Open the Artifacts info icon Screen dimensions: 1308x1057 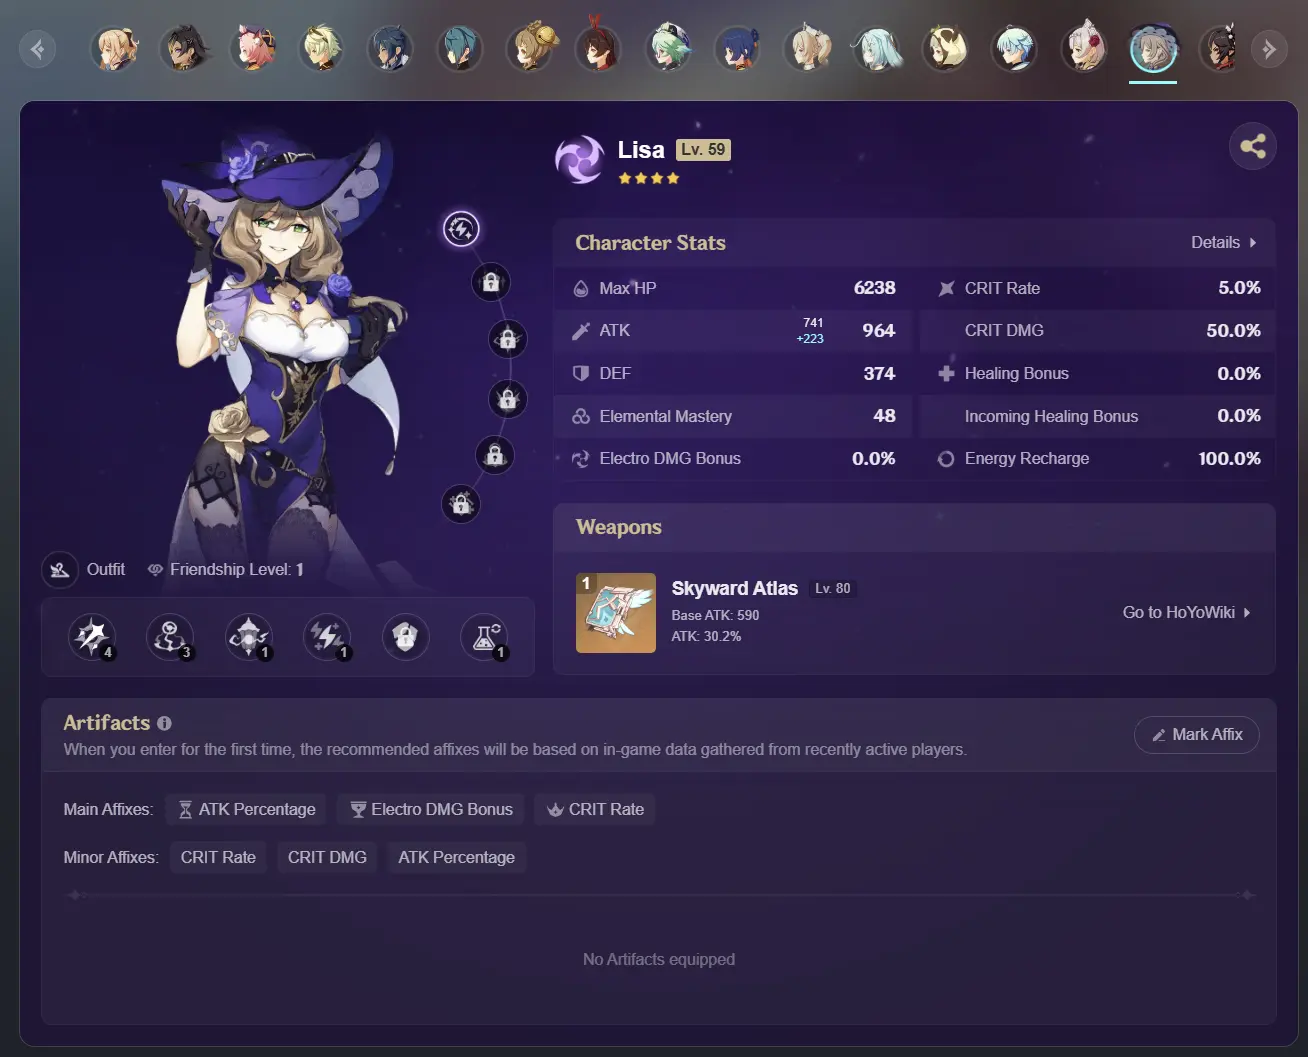[164, 723]
